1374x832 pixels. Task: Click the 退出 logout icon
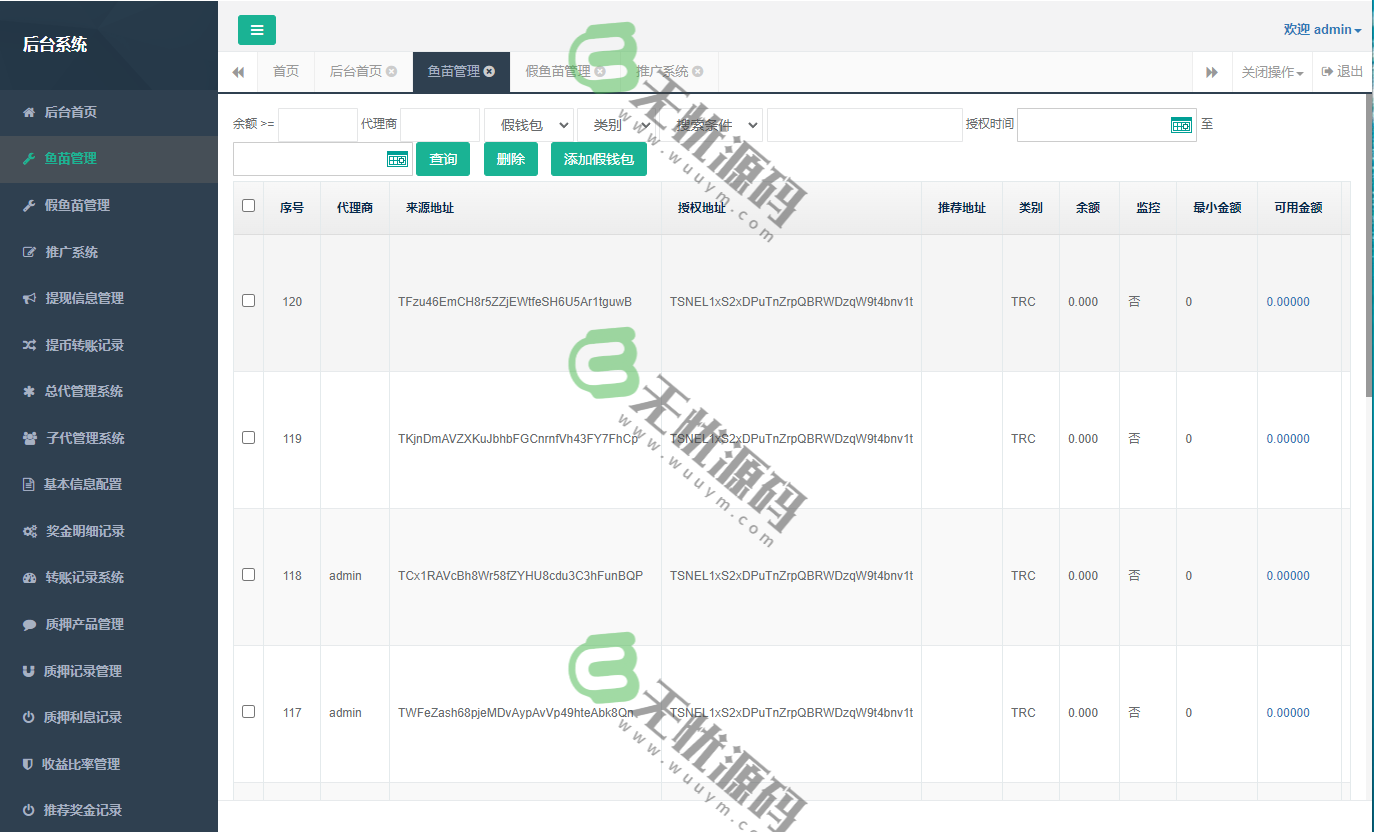click(1328, 71)
